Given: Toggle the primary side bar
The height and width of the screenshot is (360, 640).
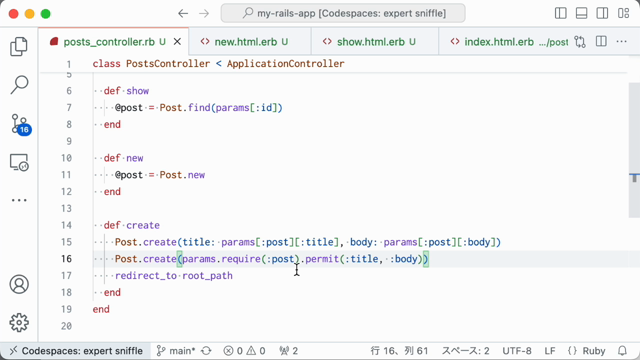Looking at the screenshot, I should [x=560, y=13].
